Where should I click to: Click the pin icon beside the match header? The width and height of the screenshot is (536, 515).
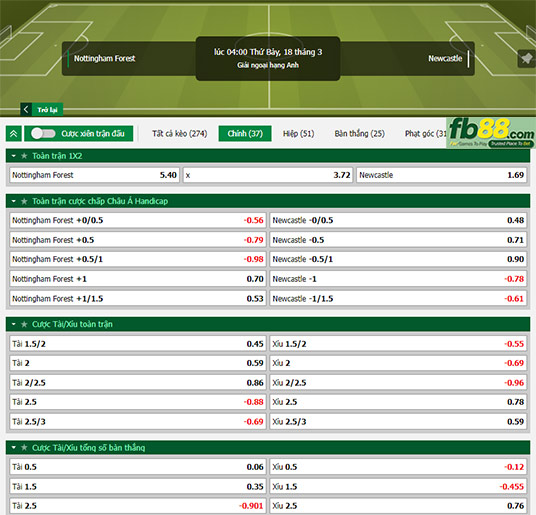pos(526,58)
